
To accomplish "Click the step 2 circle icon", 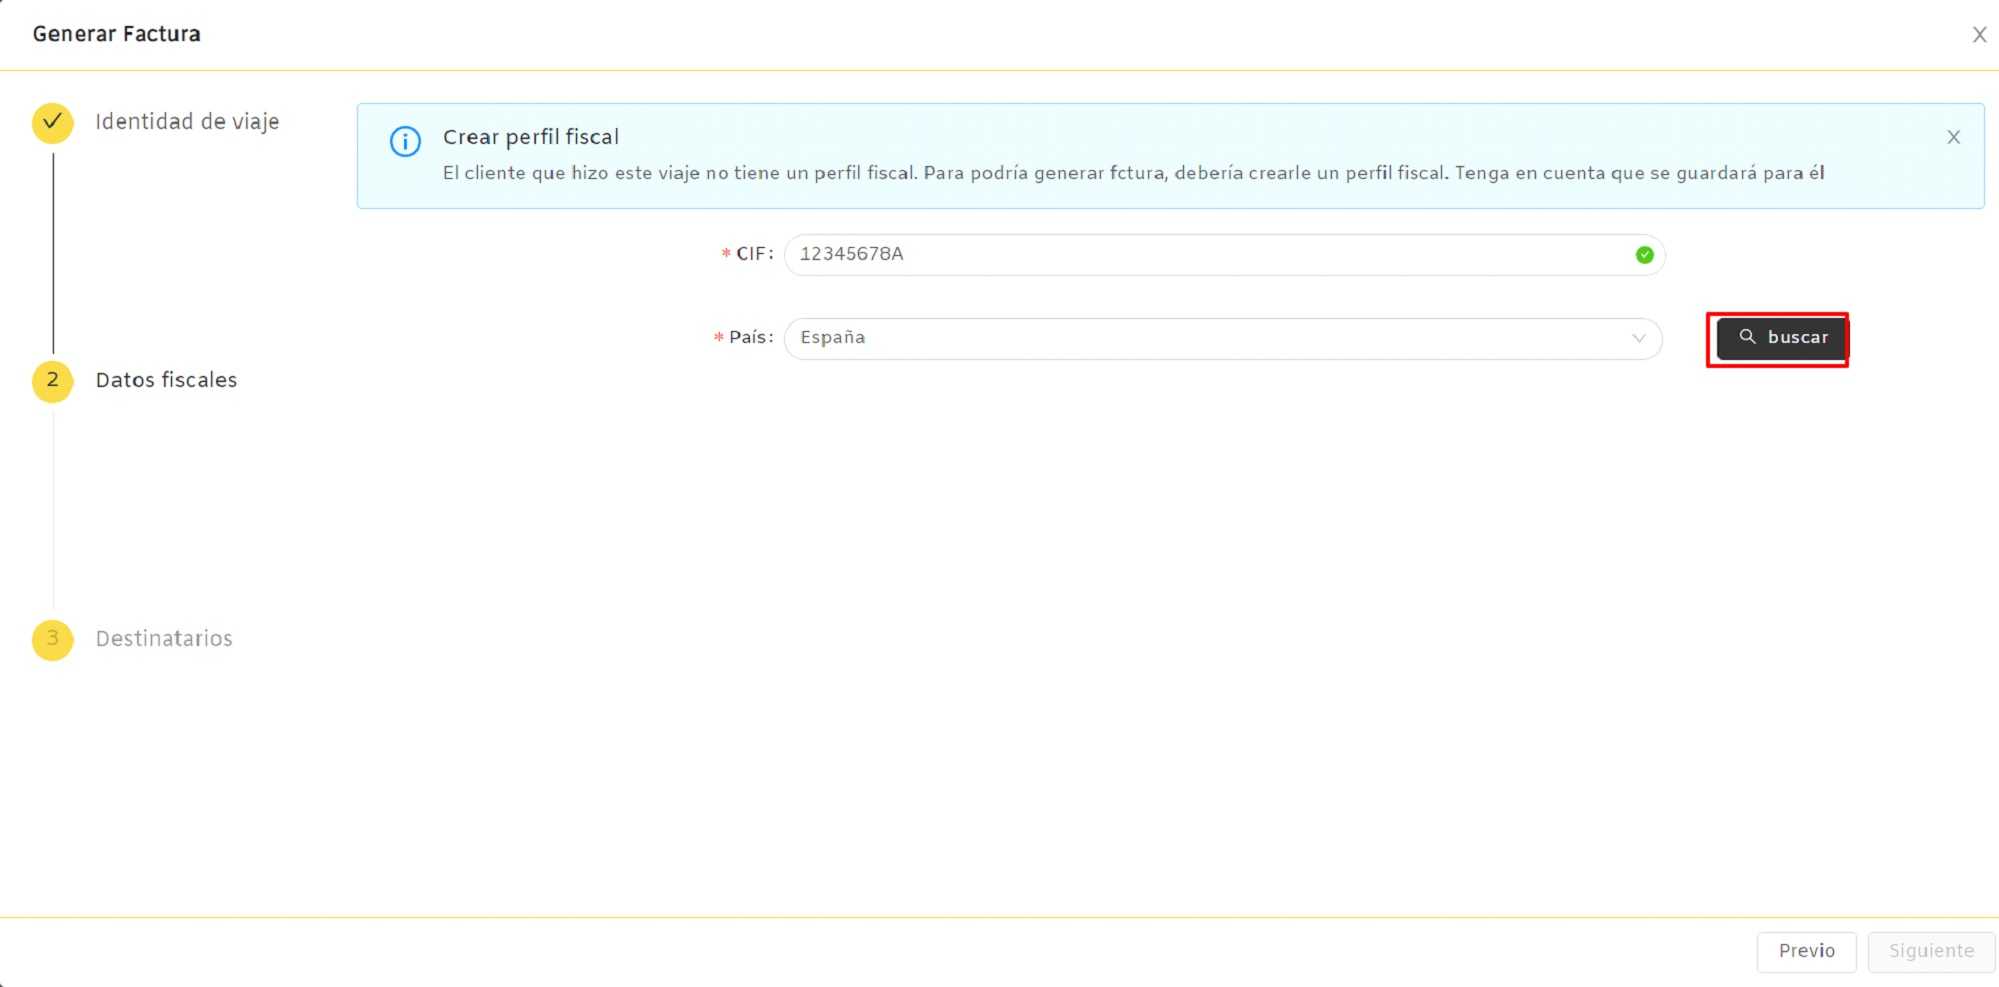I will pyautogui.click(x=53, y=380).
